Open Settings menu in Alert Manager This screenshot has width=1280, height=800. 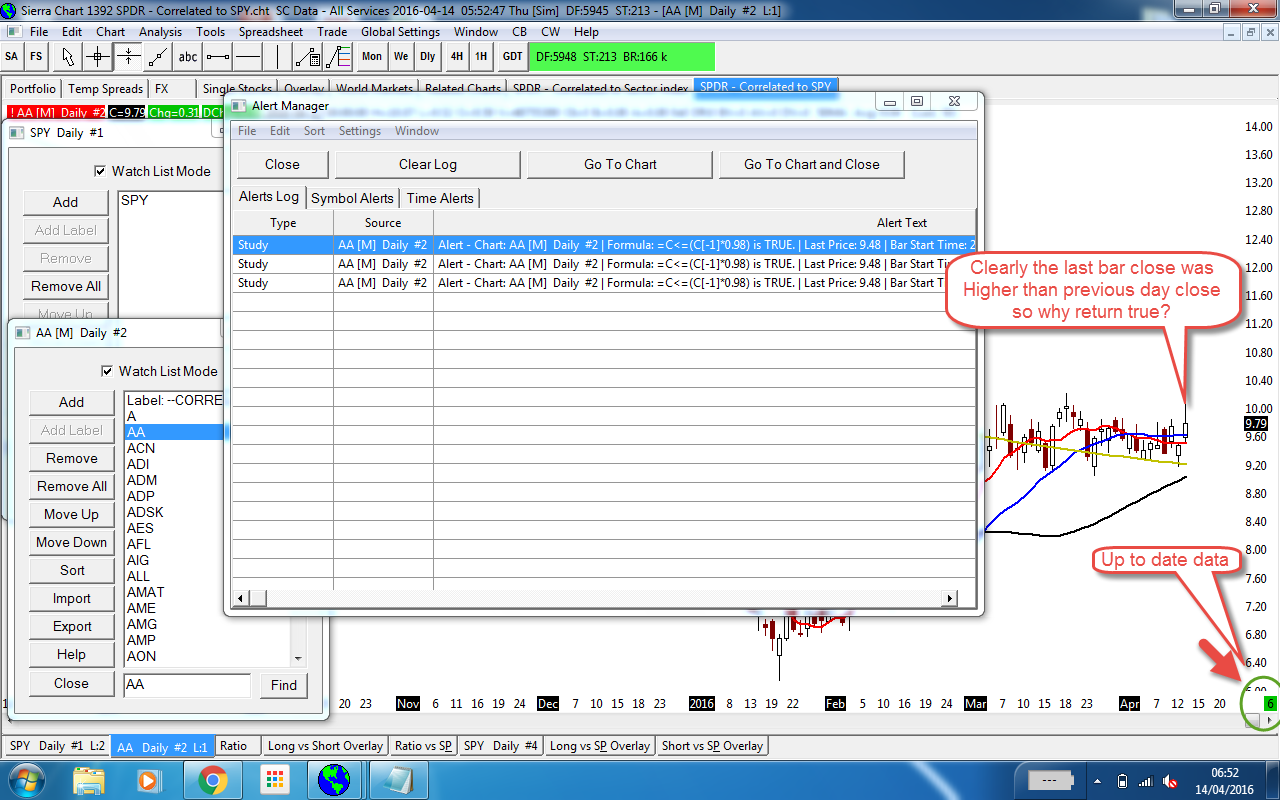tap(360, 131)
